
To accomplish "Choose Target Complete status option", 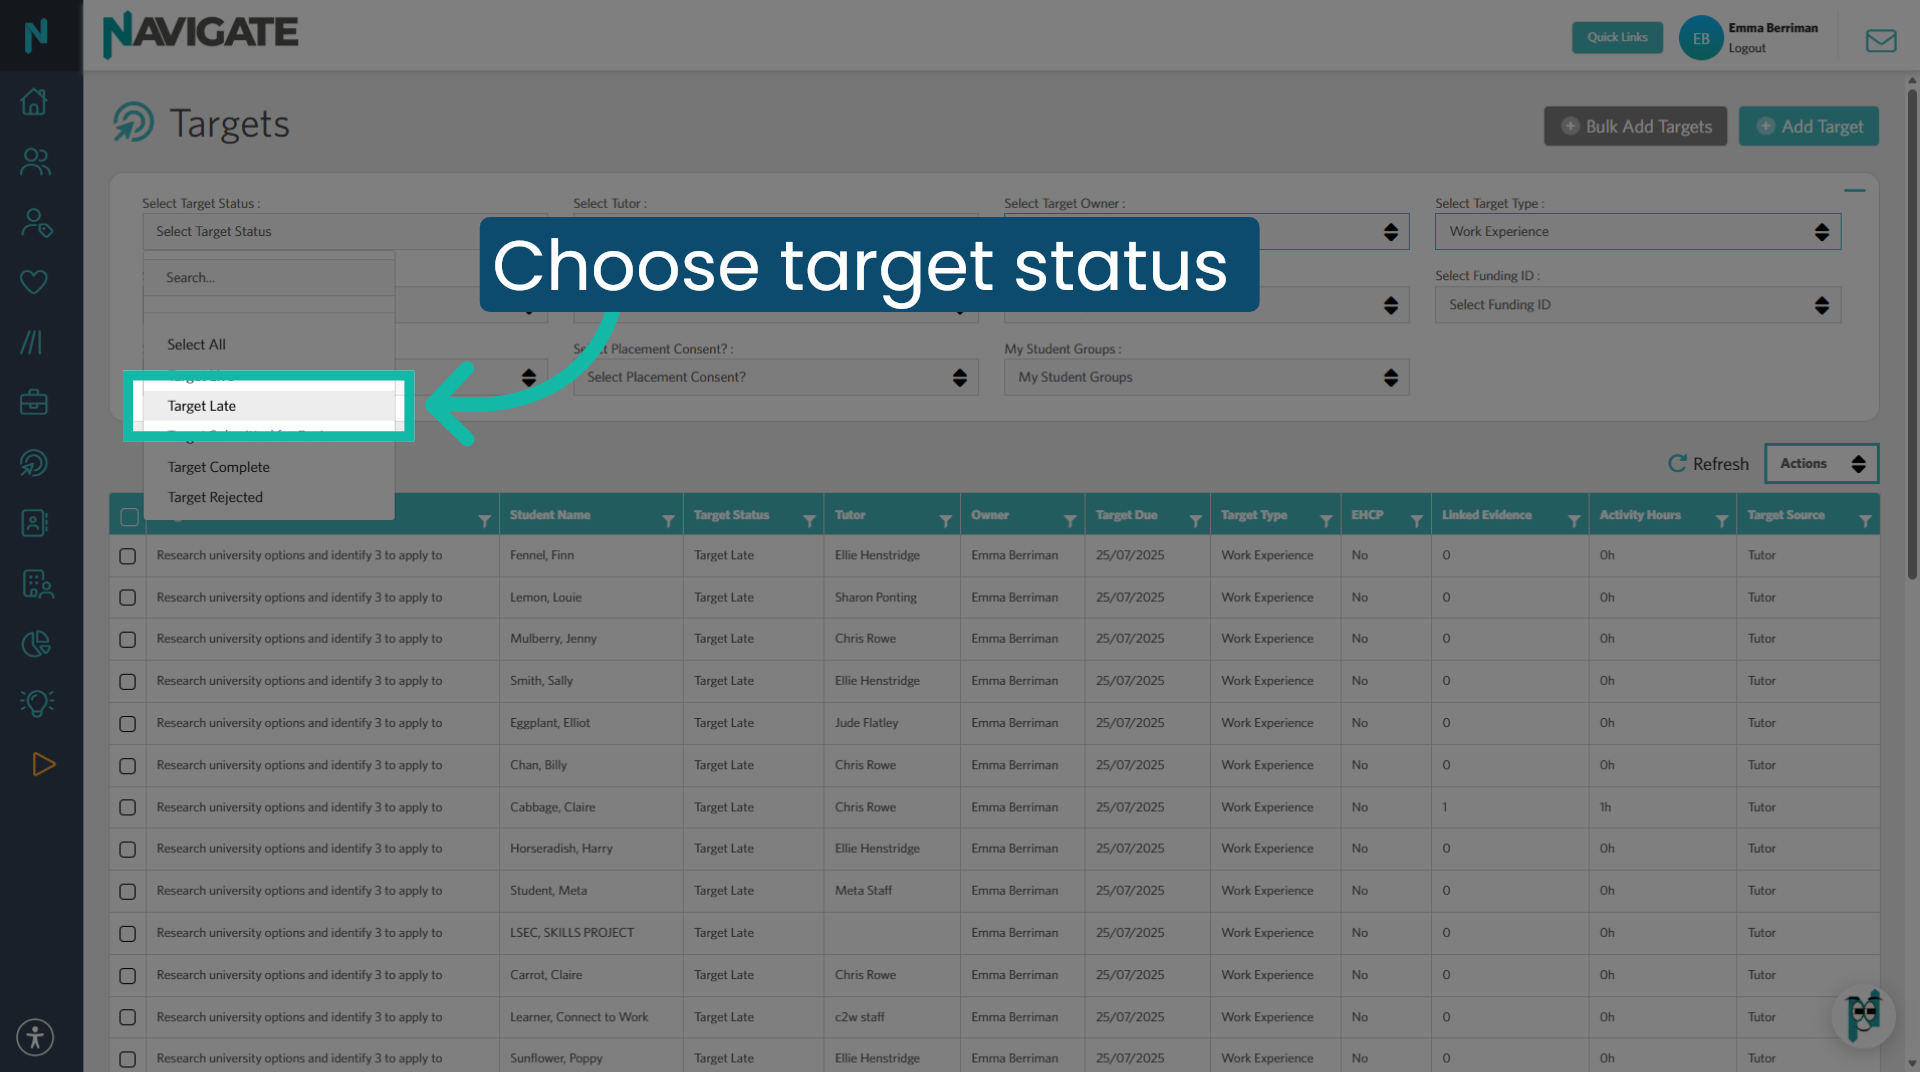I will 269,467.
